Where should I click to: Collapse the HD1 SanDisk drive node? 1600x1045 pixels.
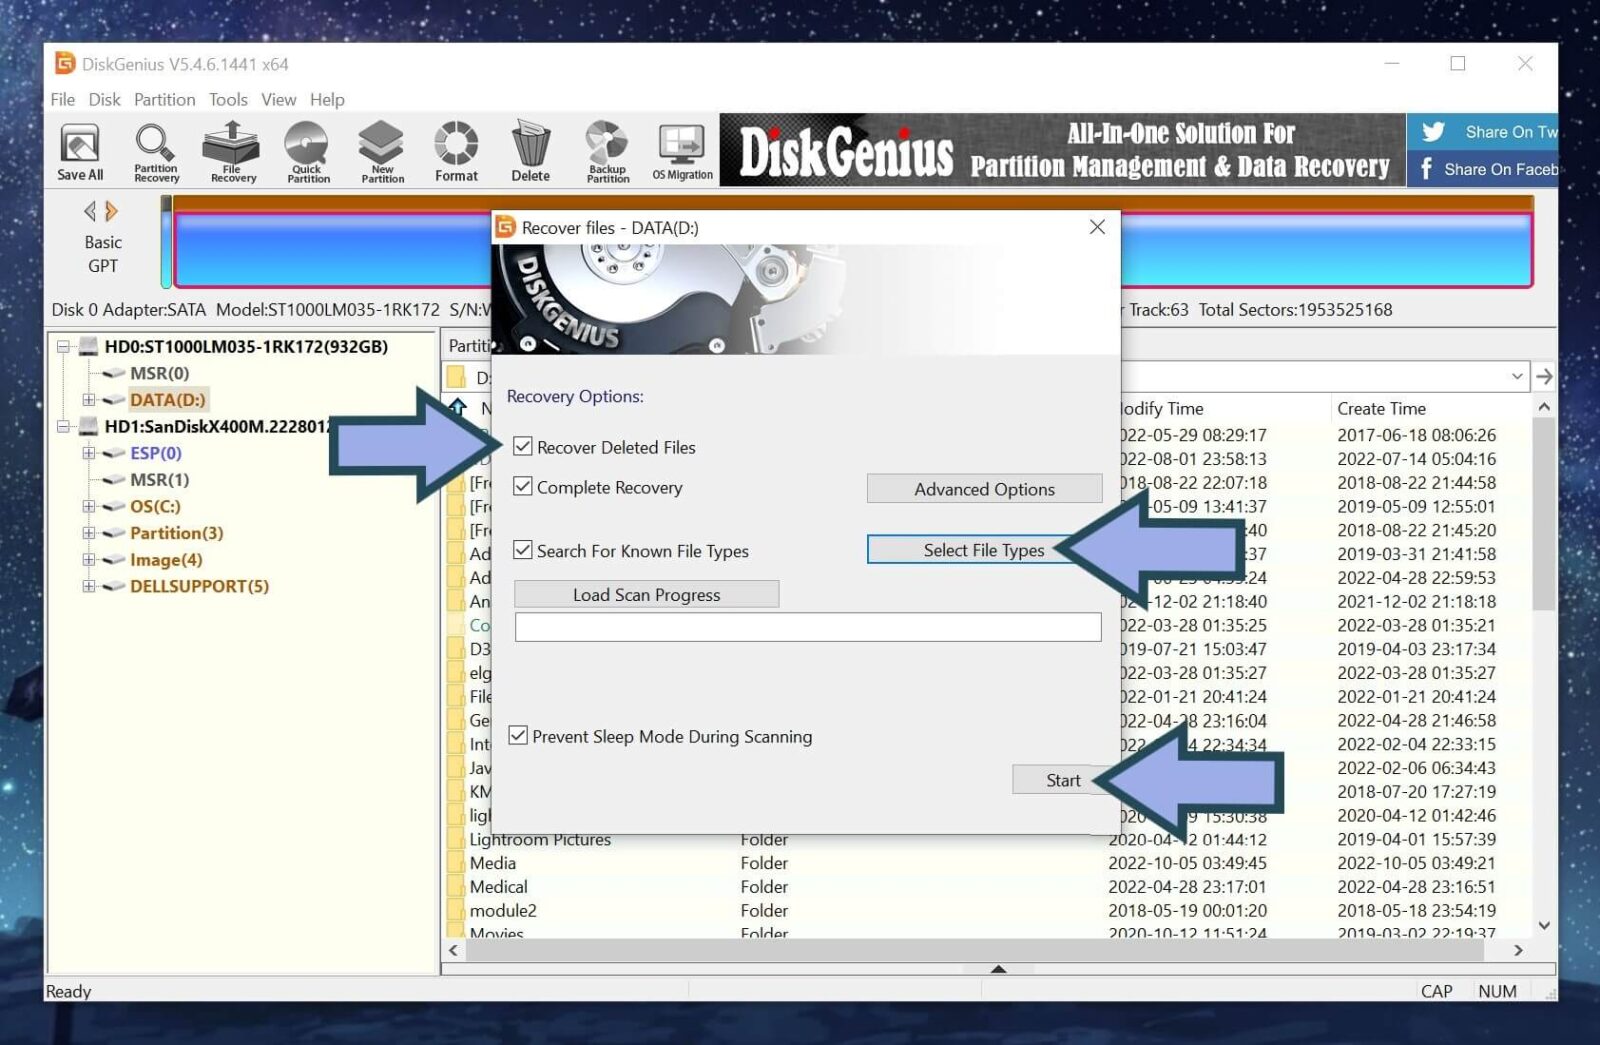[62, 426]
